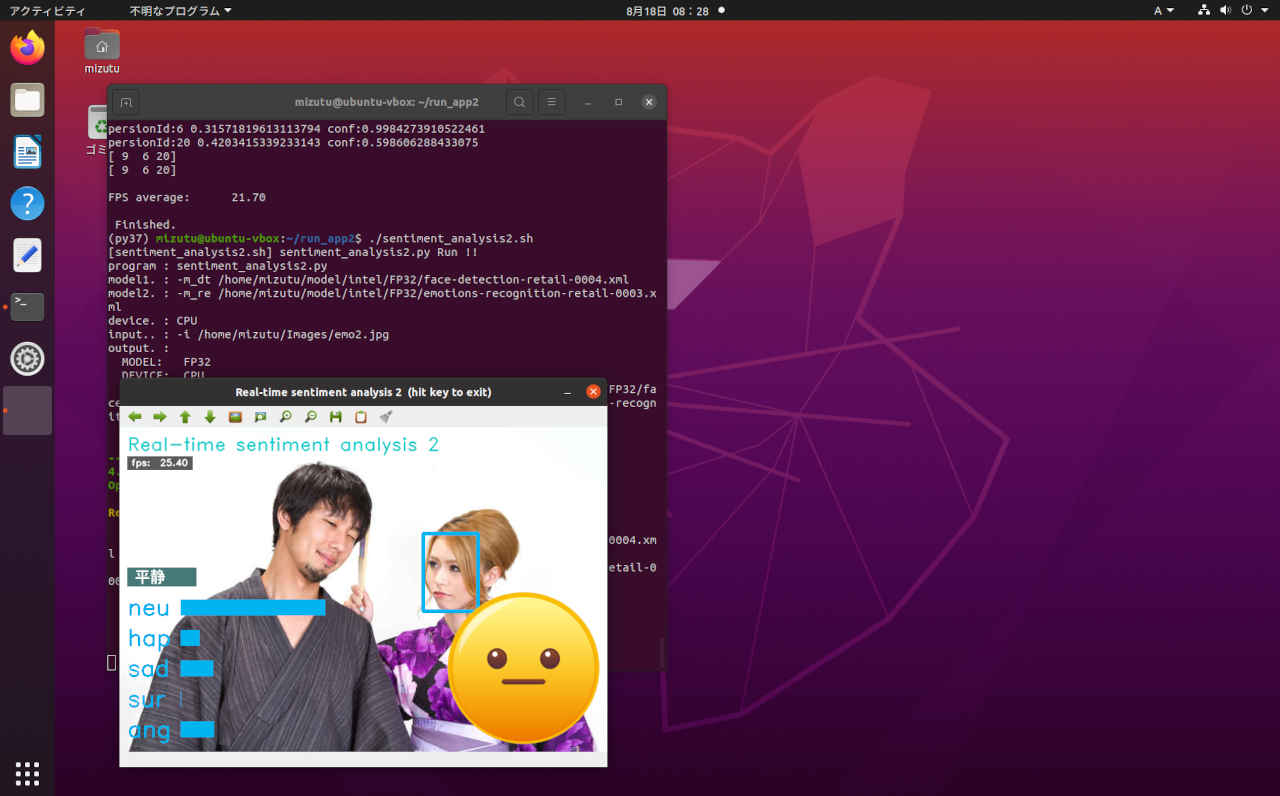Launch Firefox from the dock
This screenshot has width=1280, height=796.
[x=27, y=47]
